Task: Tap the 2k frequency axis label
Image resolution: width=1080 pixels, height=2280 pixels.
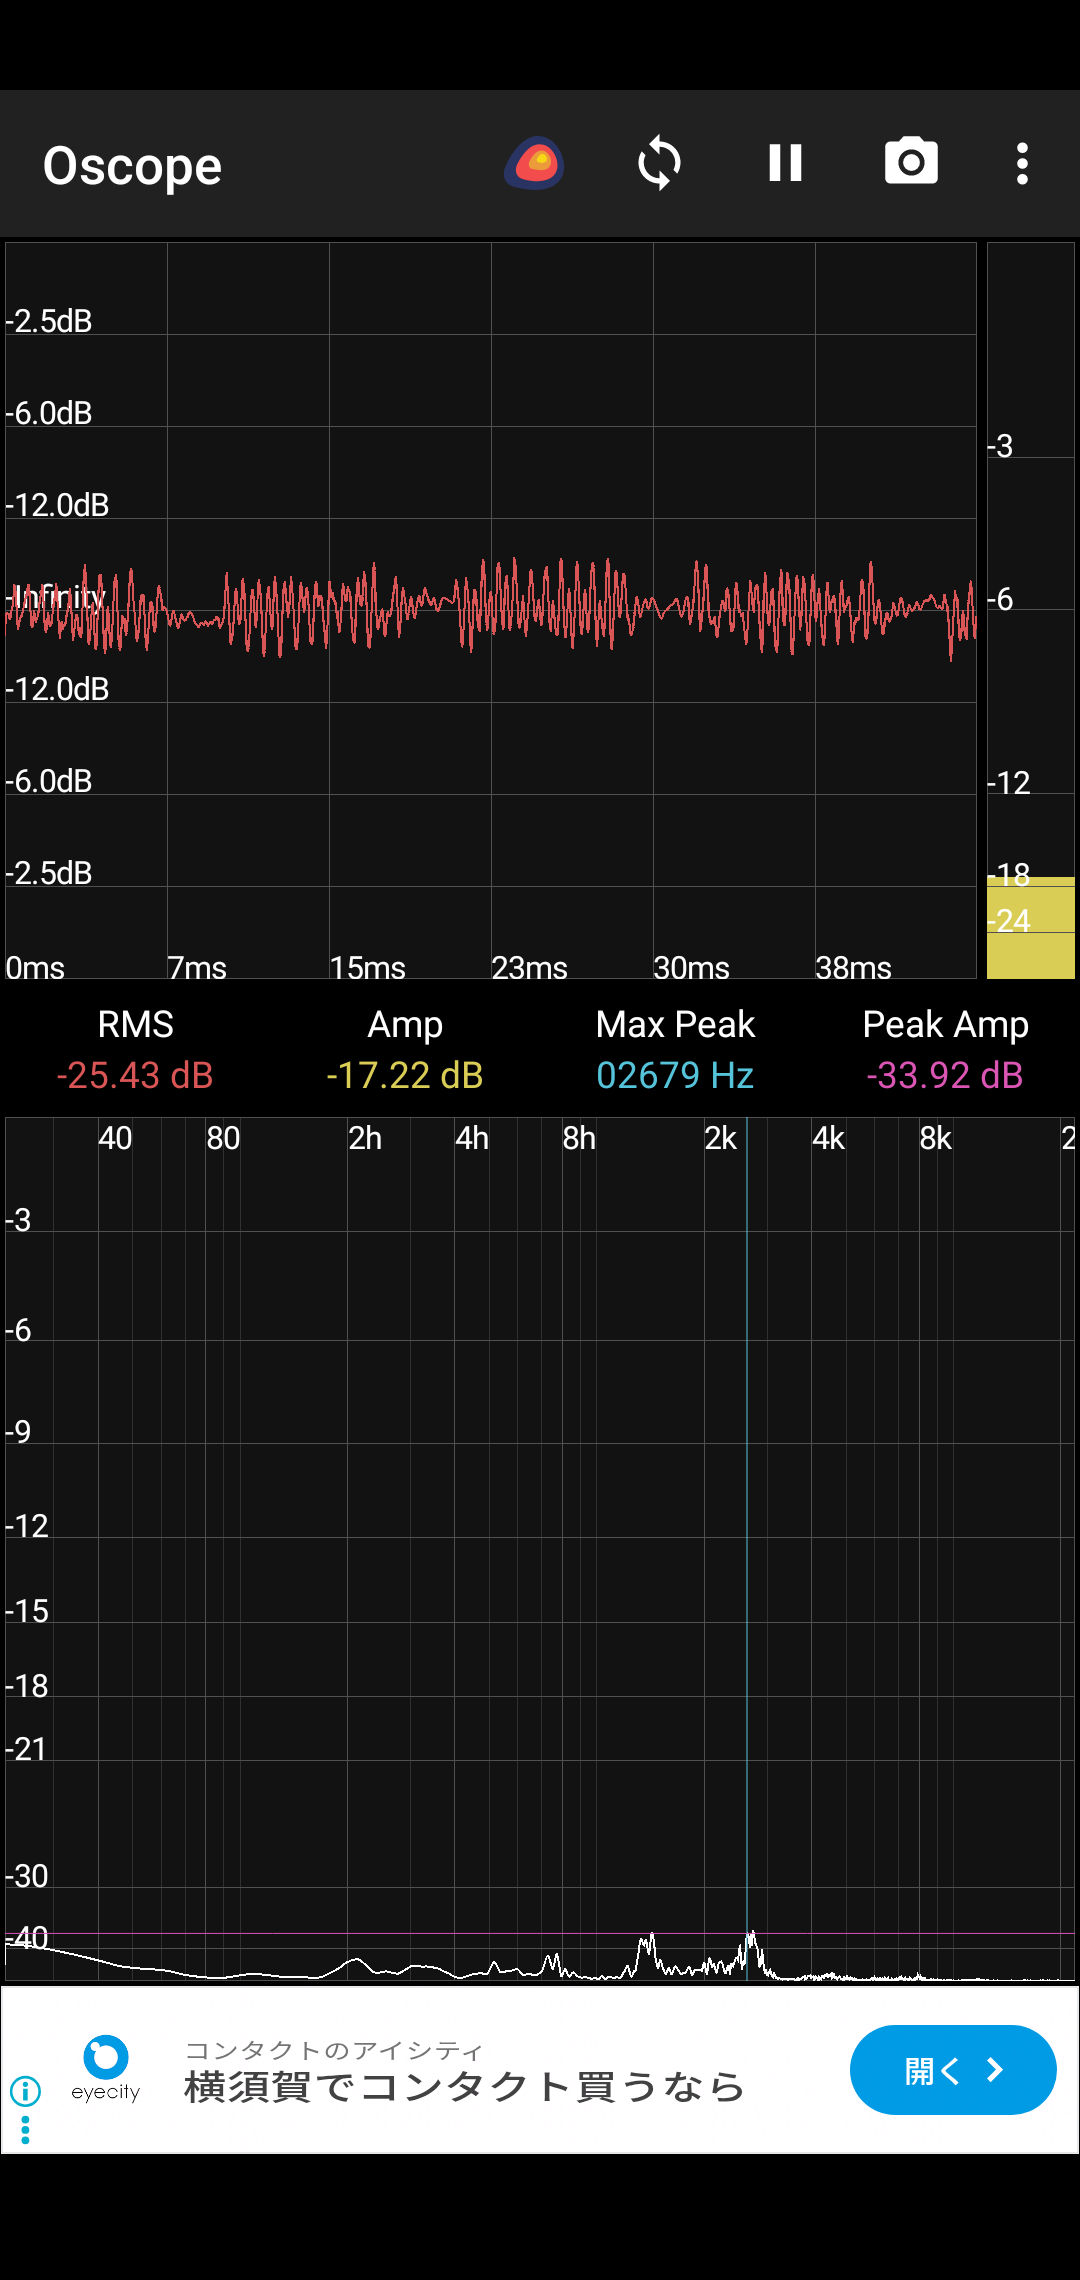Action: [x=720, y=1138]
